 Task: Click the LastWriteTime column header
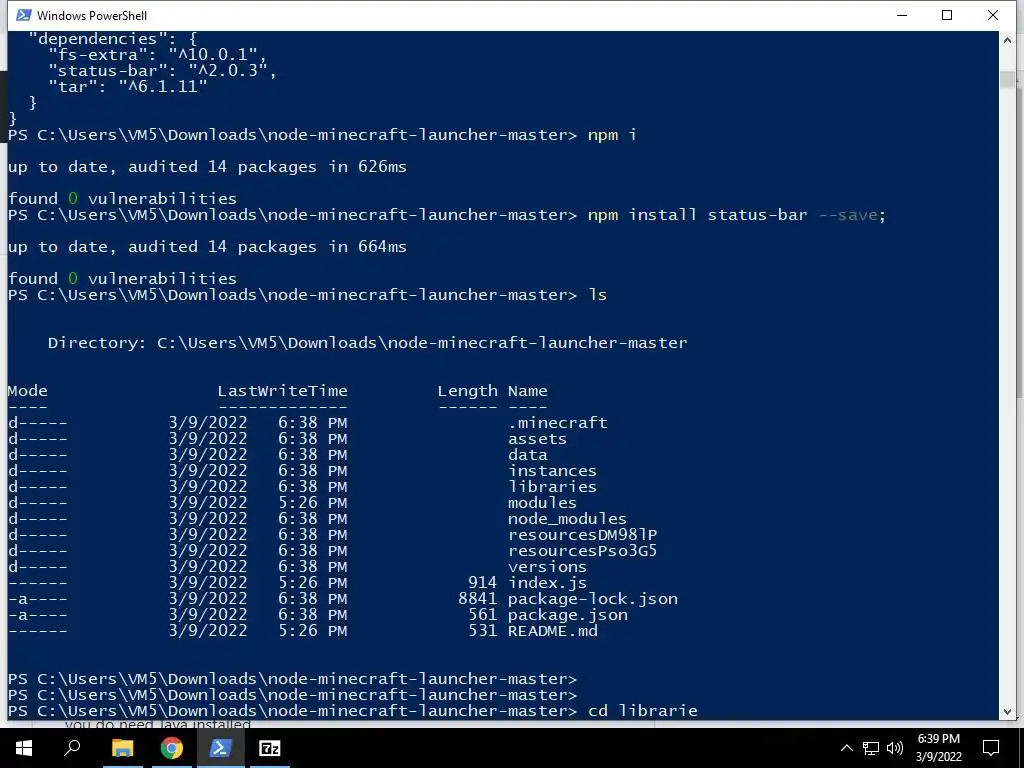coord(282,391)
